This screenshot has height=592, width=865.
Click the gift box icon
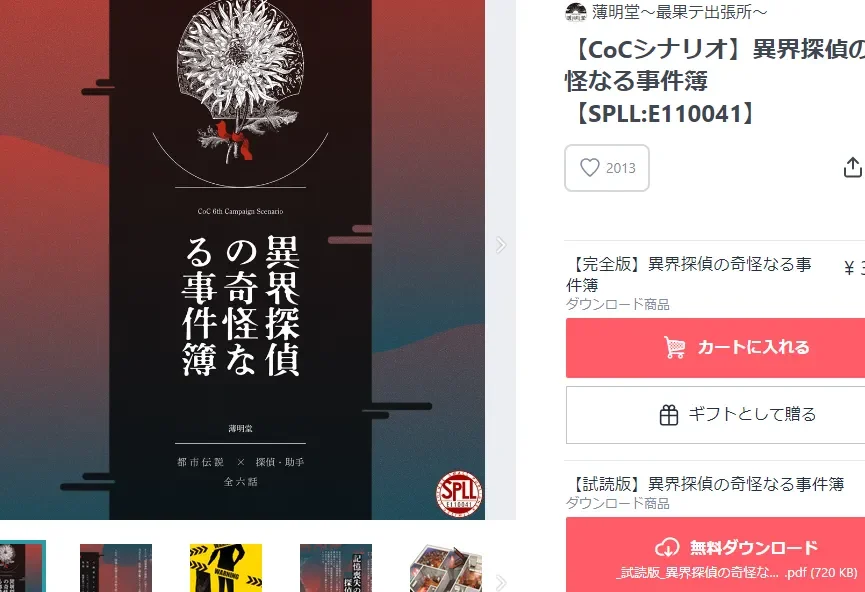pos(669,415)
